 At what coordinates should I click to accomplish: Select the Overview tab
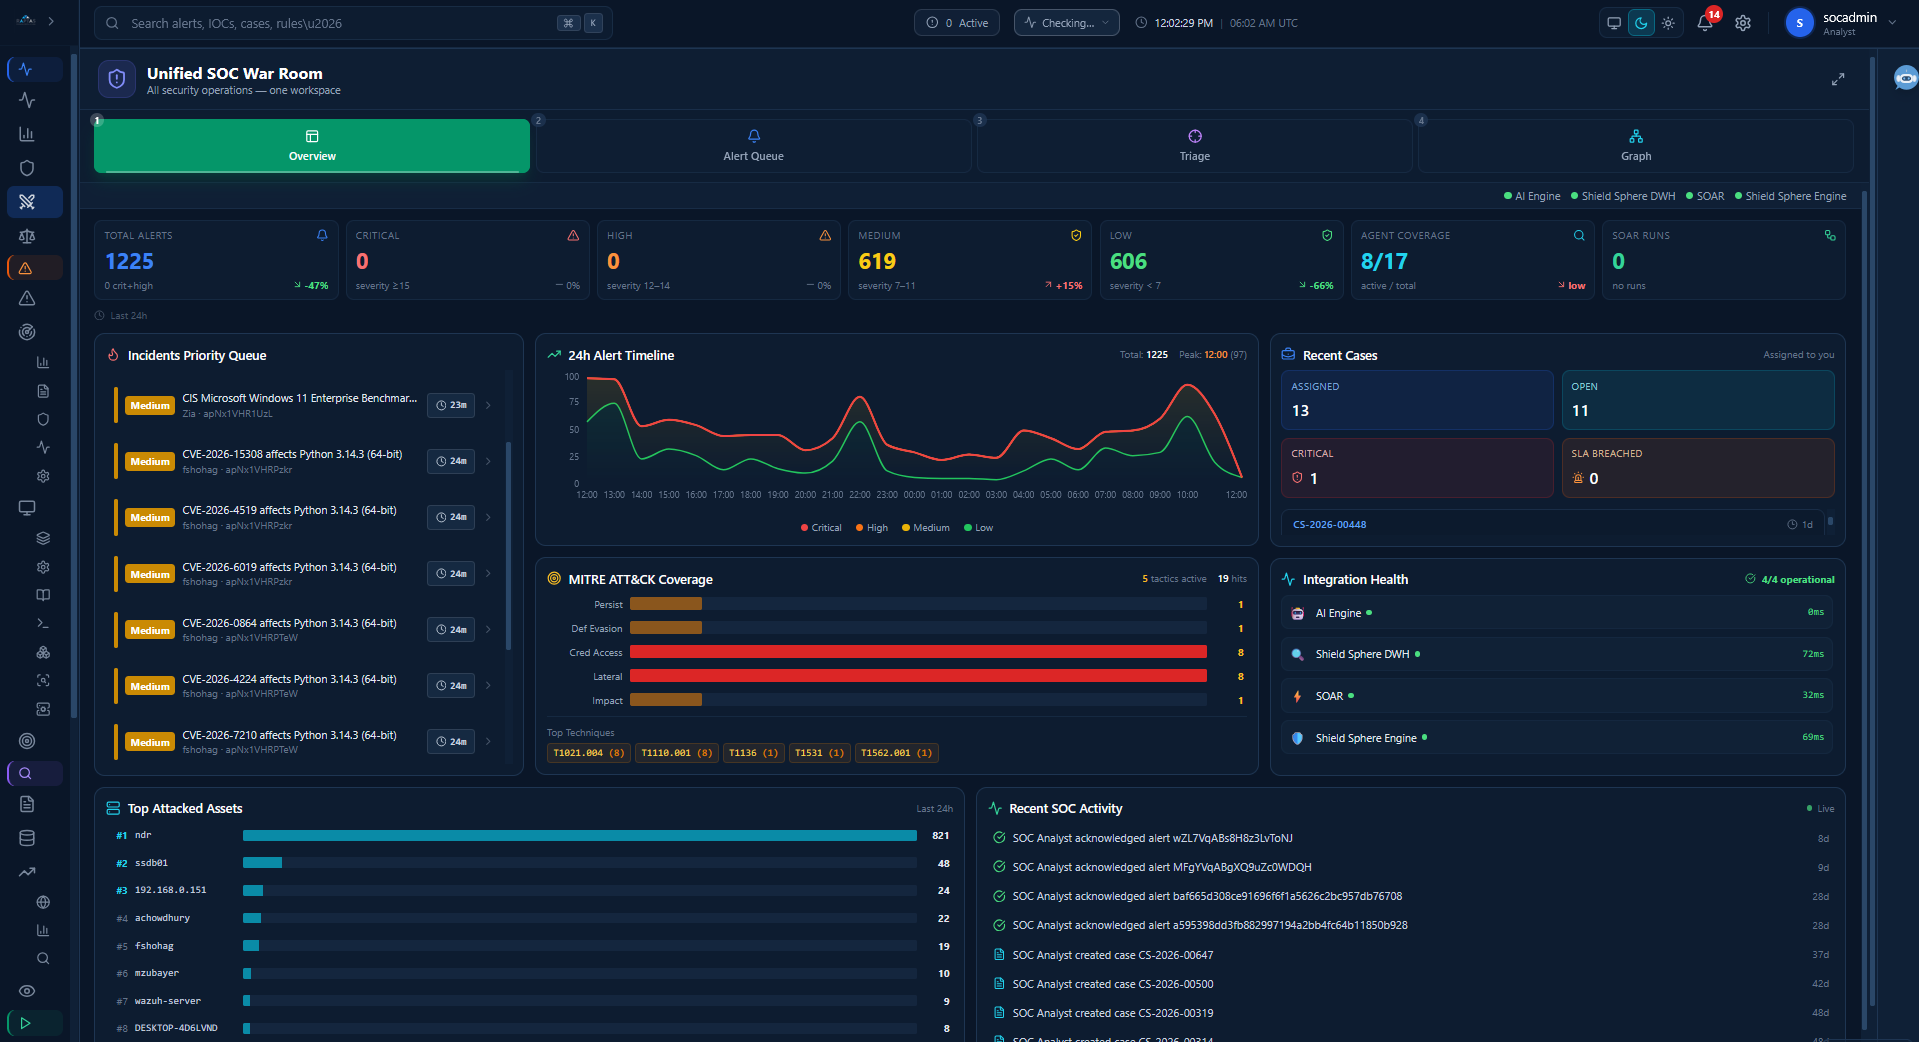(312, 146)
